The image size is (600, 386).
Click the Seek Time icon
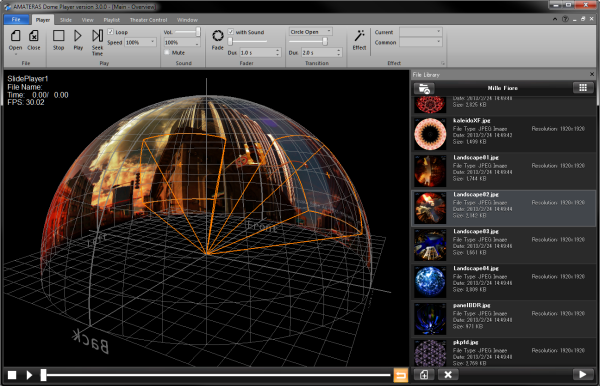click(x=97, y=36)
